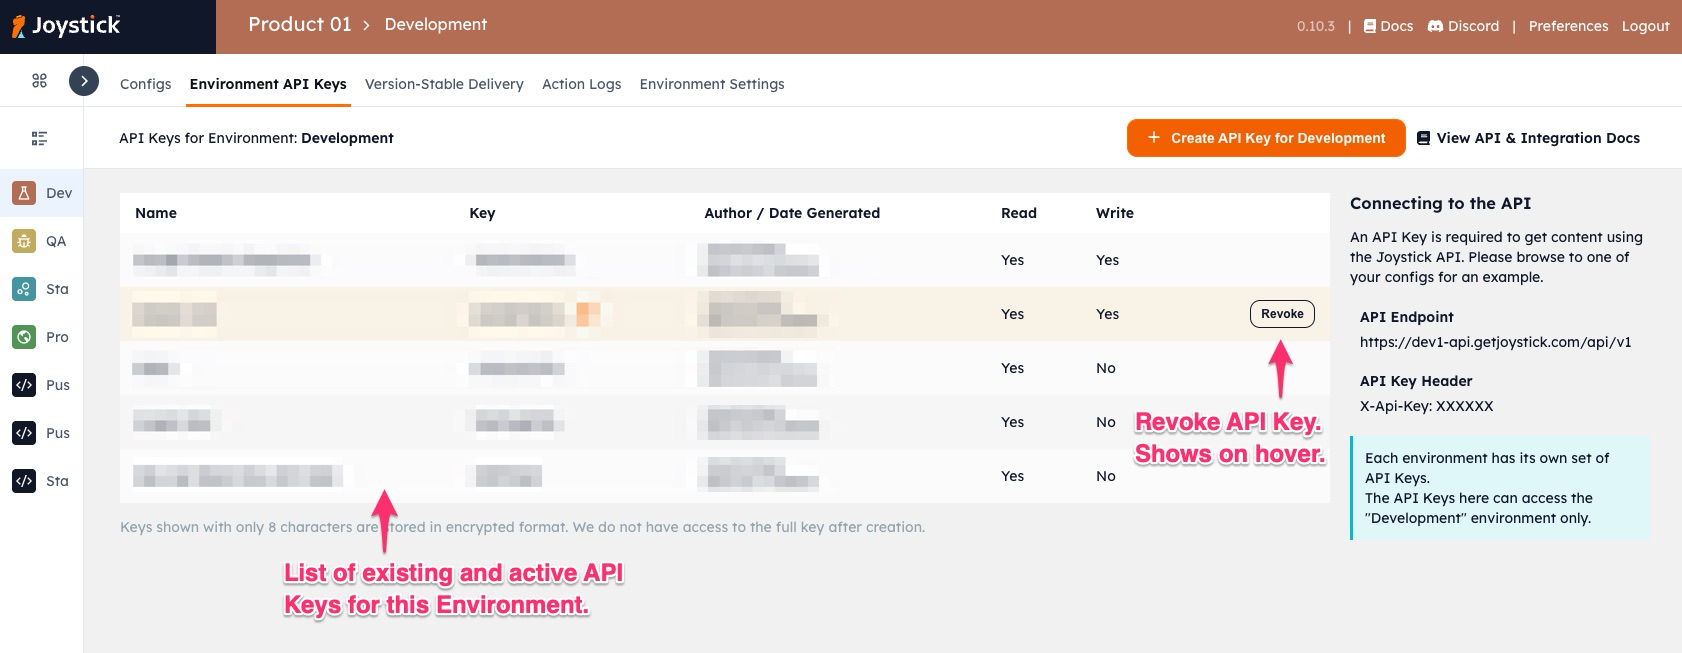The height and width of the screenshot is (653, 1682).
Task: Click the blue environment API keys note
Action: (1499, 488)
